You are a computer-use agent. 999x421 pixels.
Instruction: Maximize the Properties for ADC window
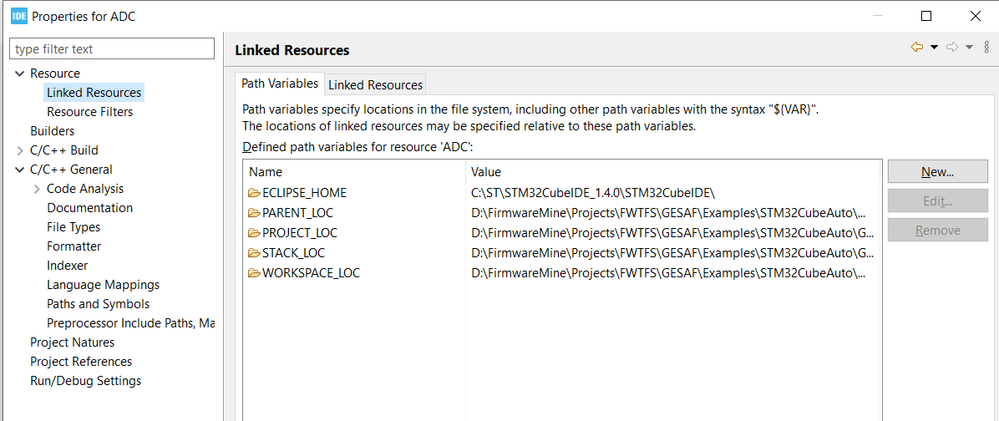(926, 16)
